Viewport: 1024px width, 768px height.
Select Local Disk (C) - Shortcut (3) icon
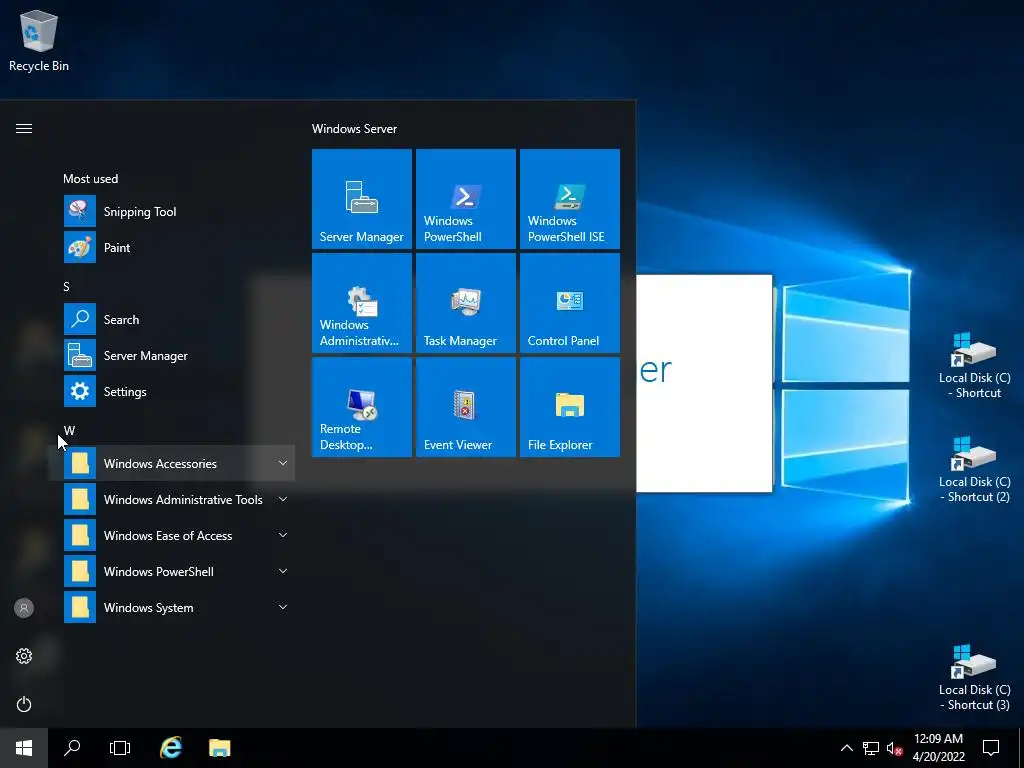pyautogui.click(x=974, y=677)
